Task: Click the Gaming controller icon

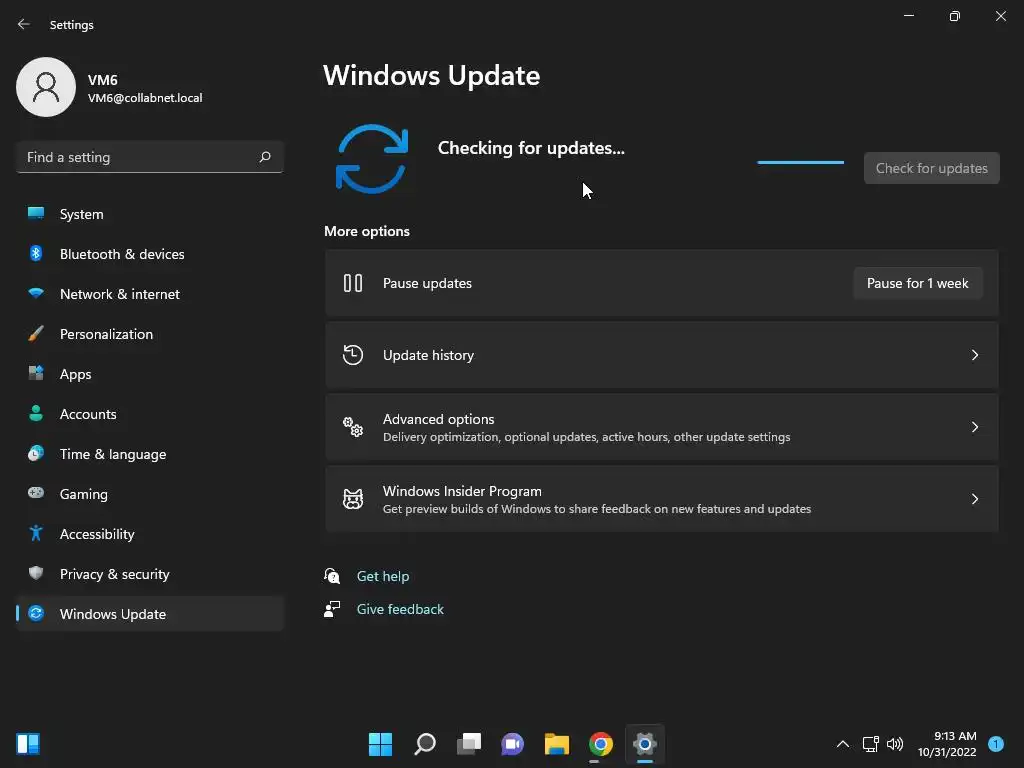Action: (36, 493)
